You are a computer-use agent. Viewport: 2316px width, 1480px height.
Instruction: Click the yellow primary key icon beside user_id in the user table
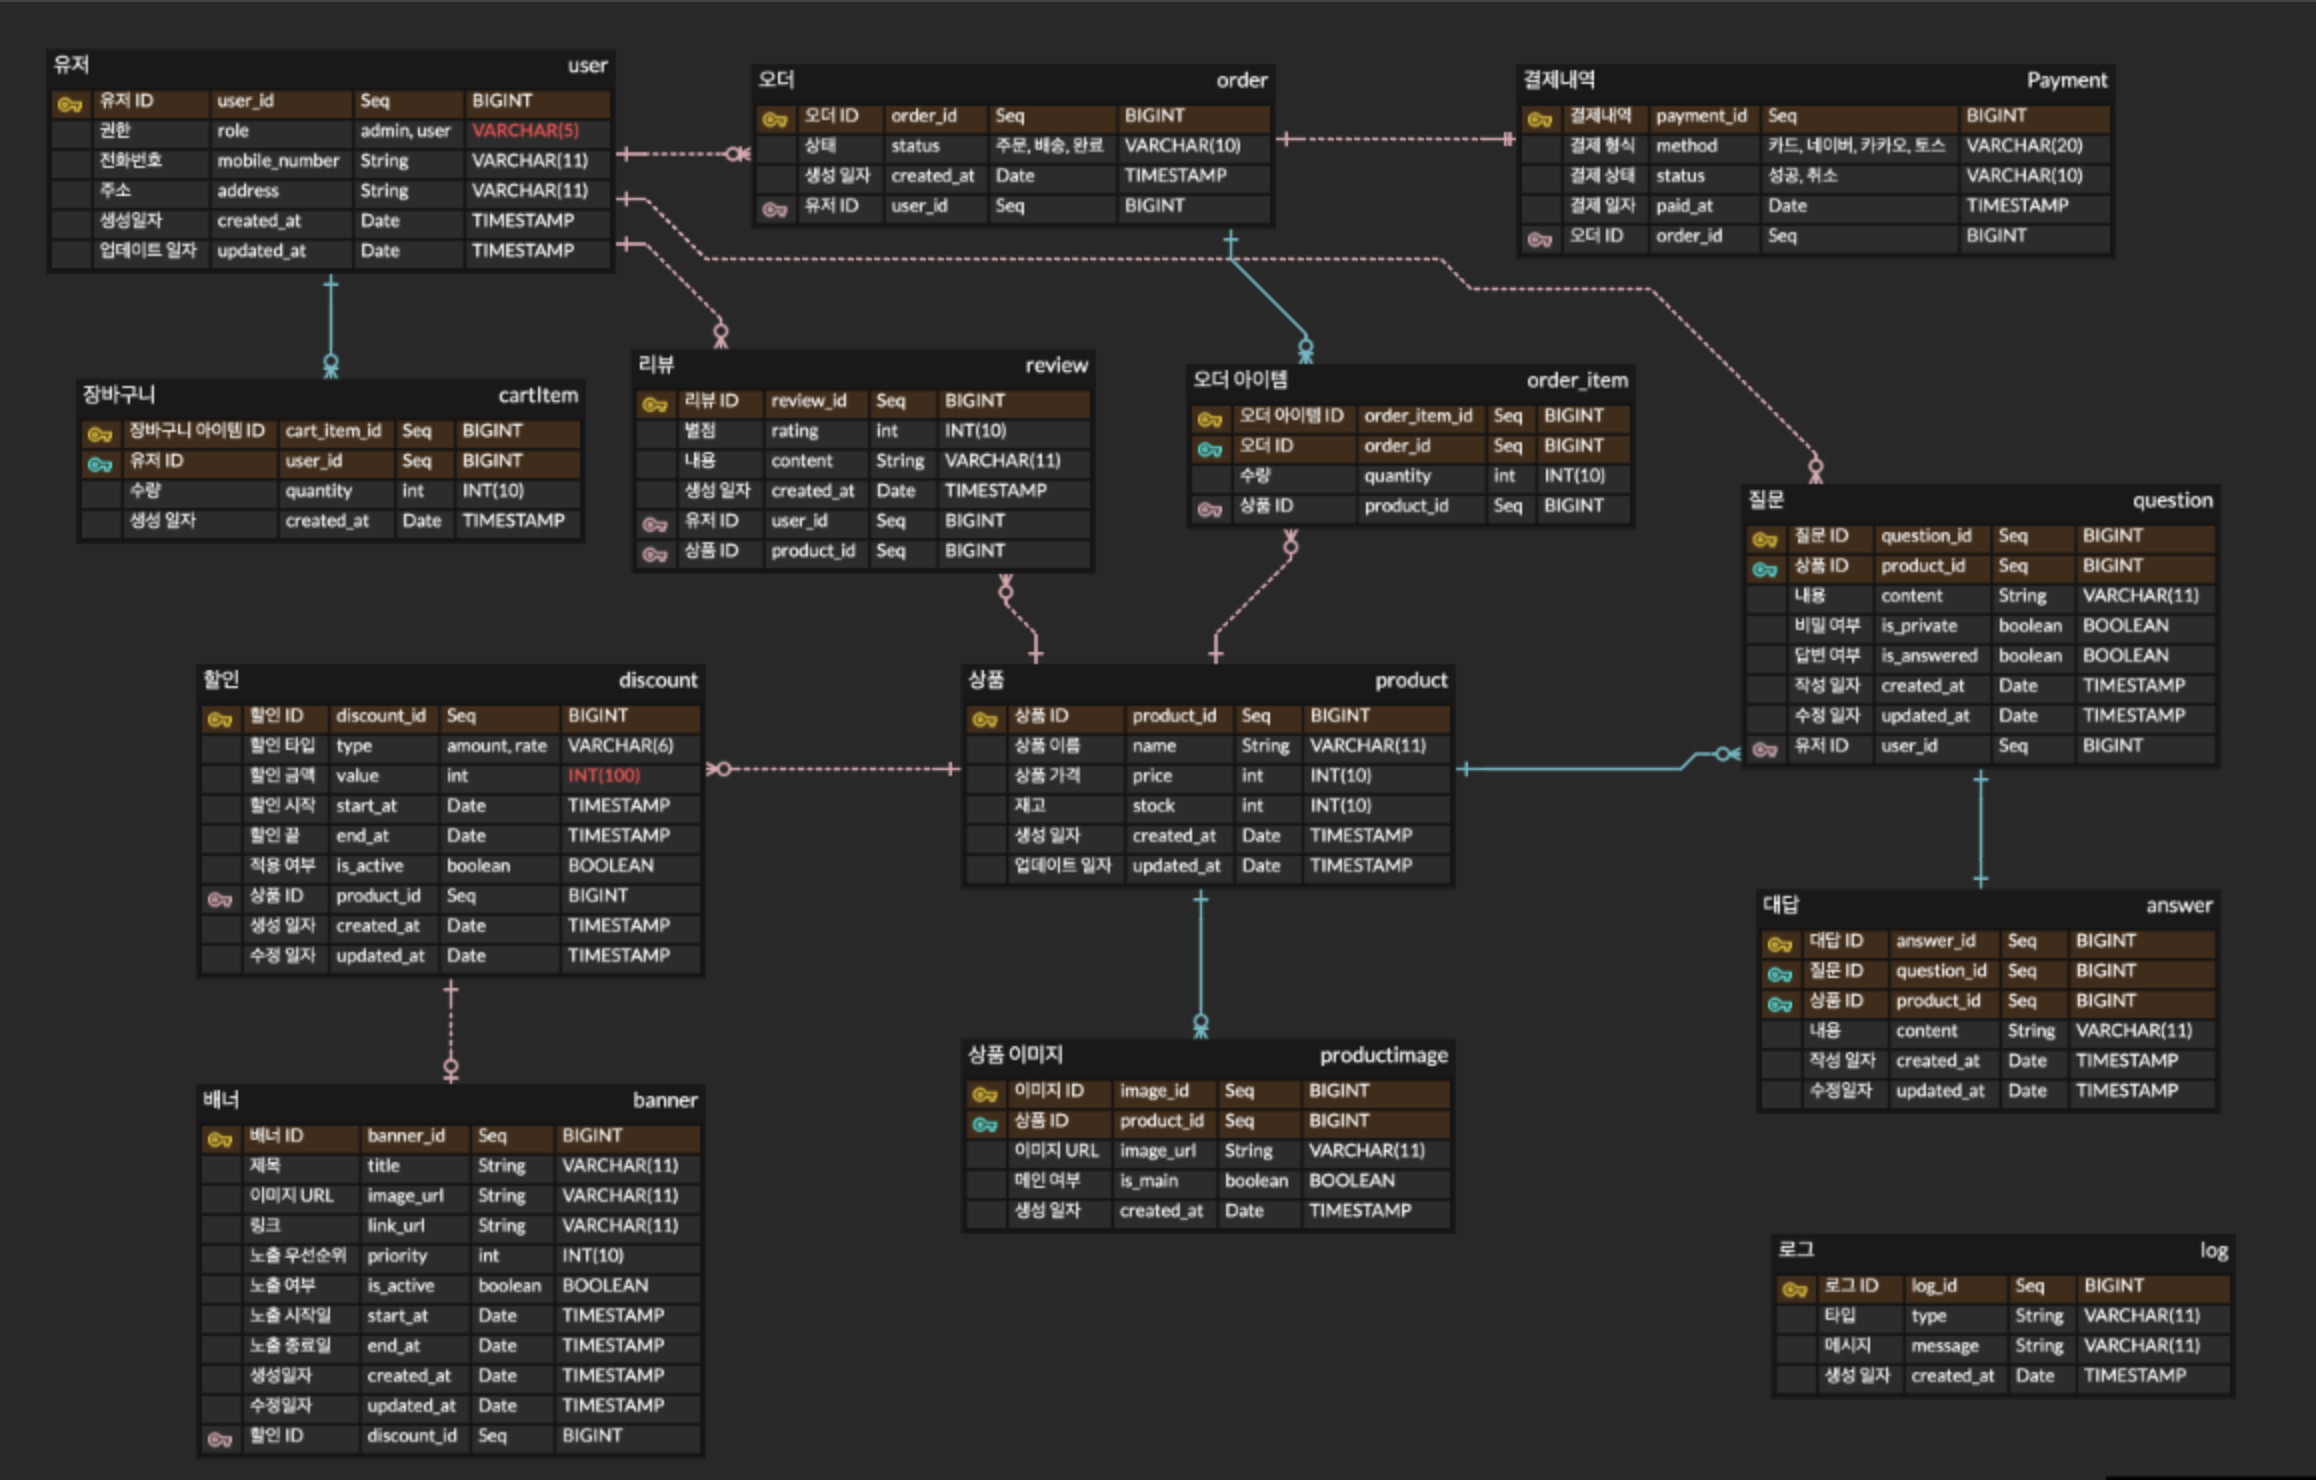[x=70, y=103]
